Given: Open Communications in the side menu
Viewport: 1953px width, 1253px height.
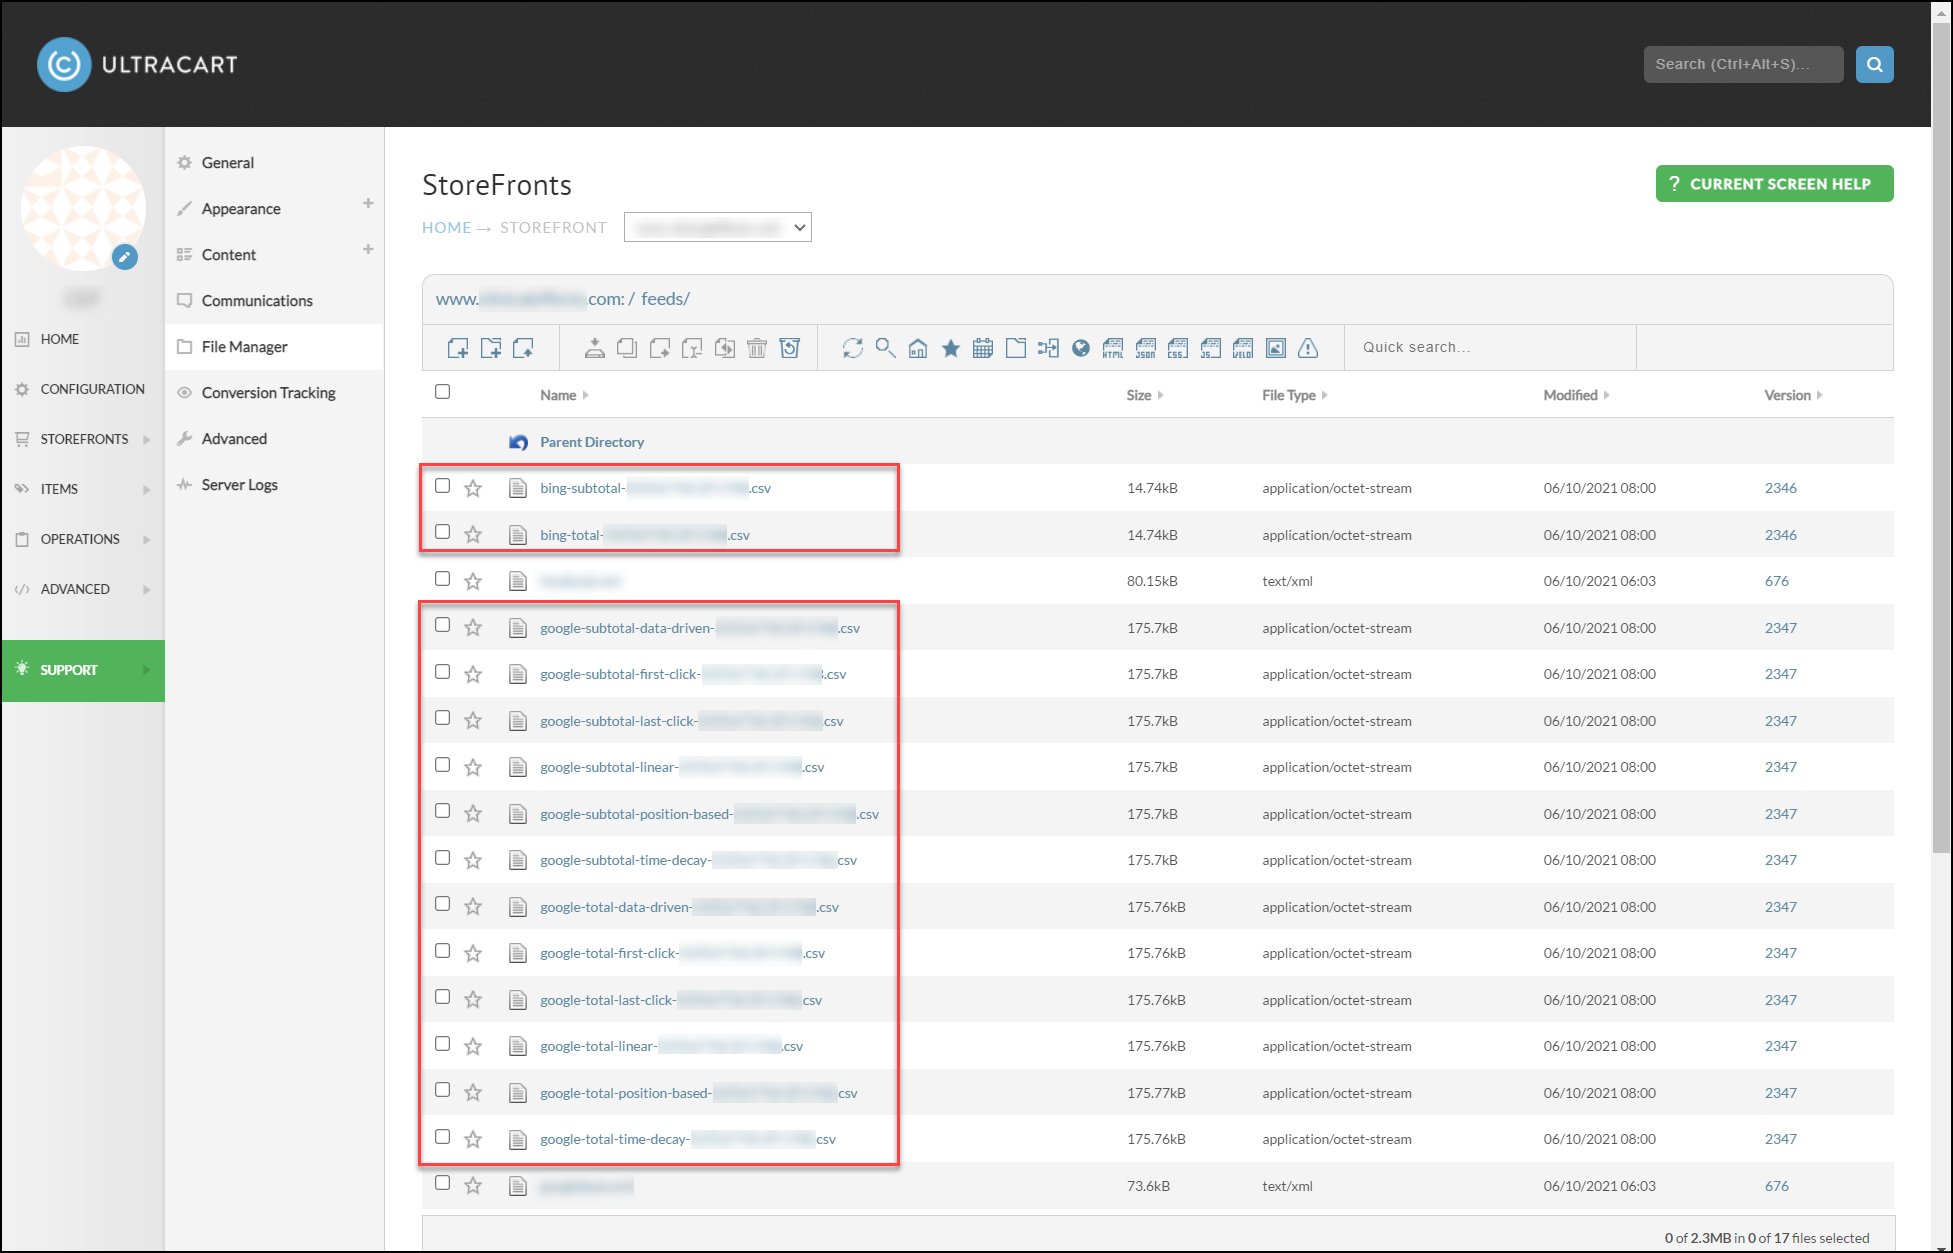Looking at the screenshot, I should pos(257,301).
